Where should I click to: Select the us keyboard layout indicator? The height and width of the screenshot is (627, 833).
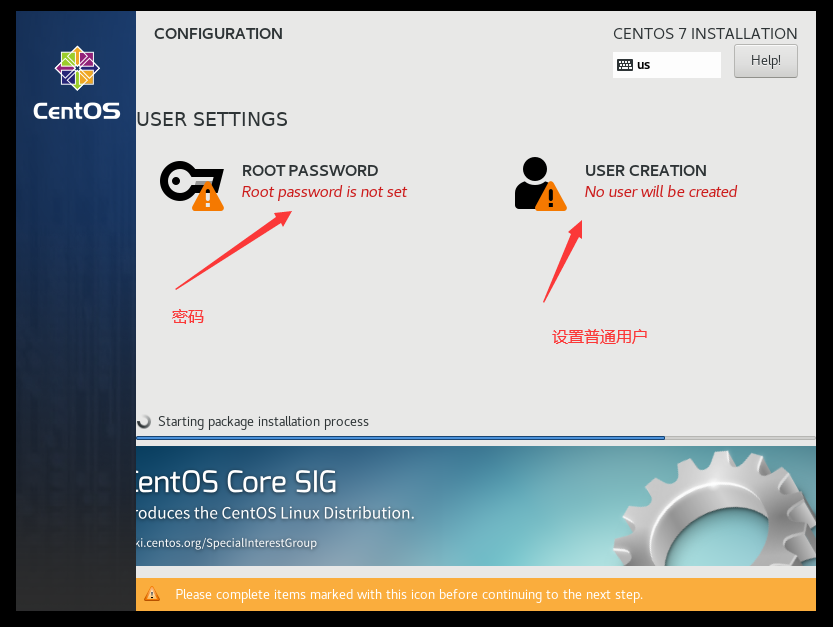click(667, 65)
